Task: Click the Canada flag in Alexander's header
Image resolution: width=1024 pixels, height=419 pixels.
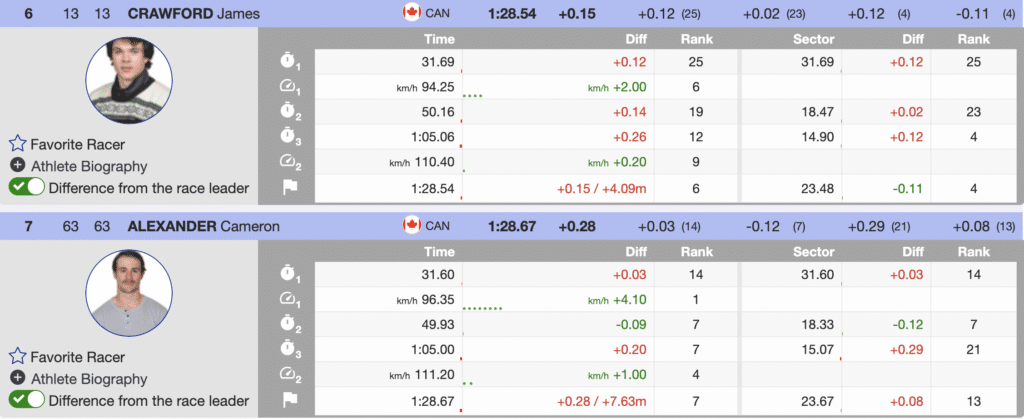Action: [410, 226]
